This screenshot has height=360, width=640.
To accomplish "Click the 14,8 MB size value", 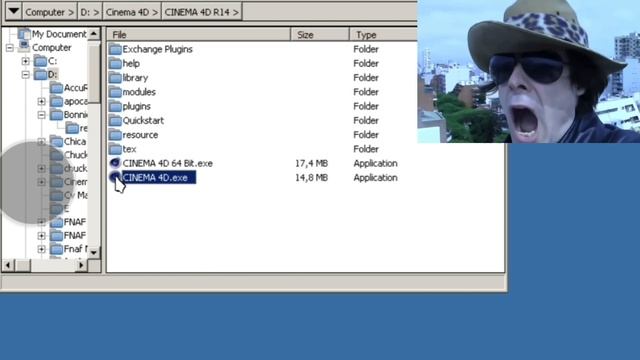I will coord(311,178).
